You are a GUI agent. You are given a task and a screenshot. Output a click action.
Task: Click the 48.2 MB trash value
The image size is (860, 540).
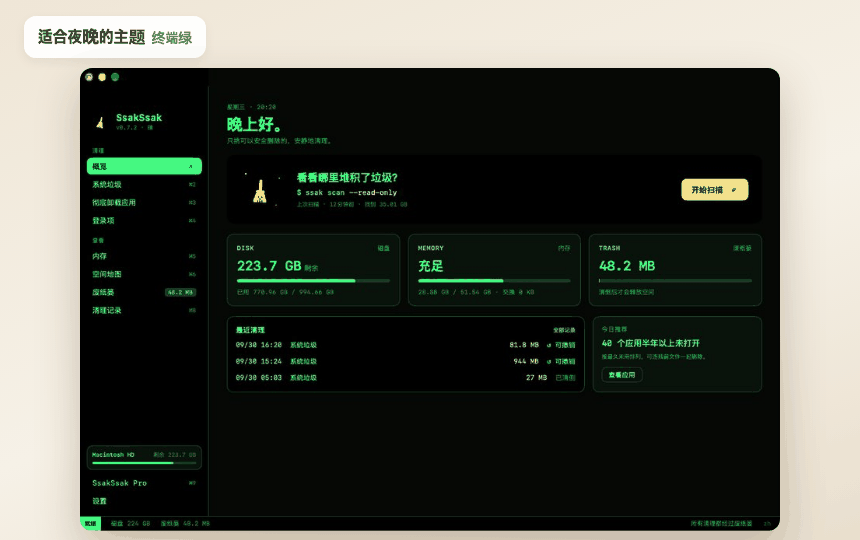click(627, 266)
